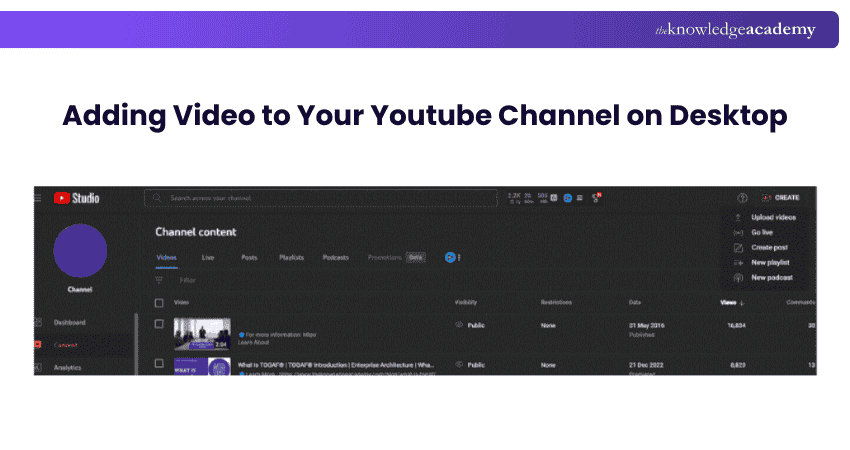Image resolution: width=850 pixels, height=450 pixels.
Task: Click the visibility eye icon for 21 Dec 2022 video
Action: point(459,365)
